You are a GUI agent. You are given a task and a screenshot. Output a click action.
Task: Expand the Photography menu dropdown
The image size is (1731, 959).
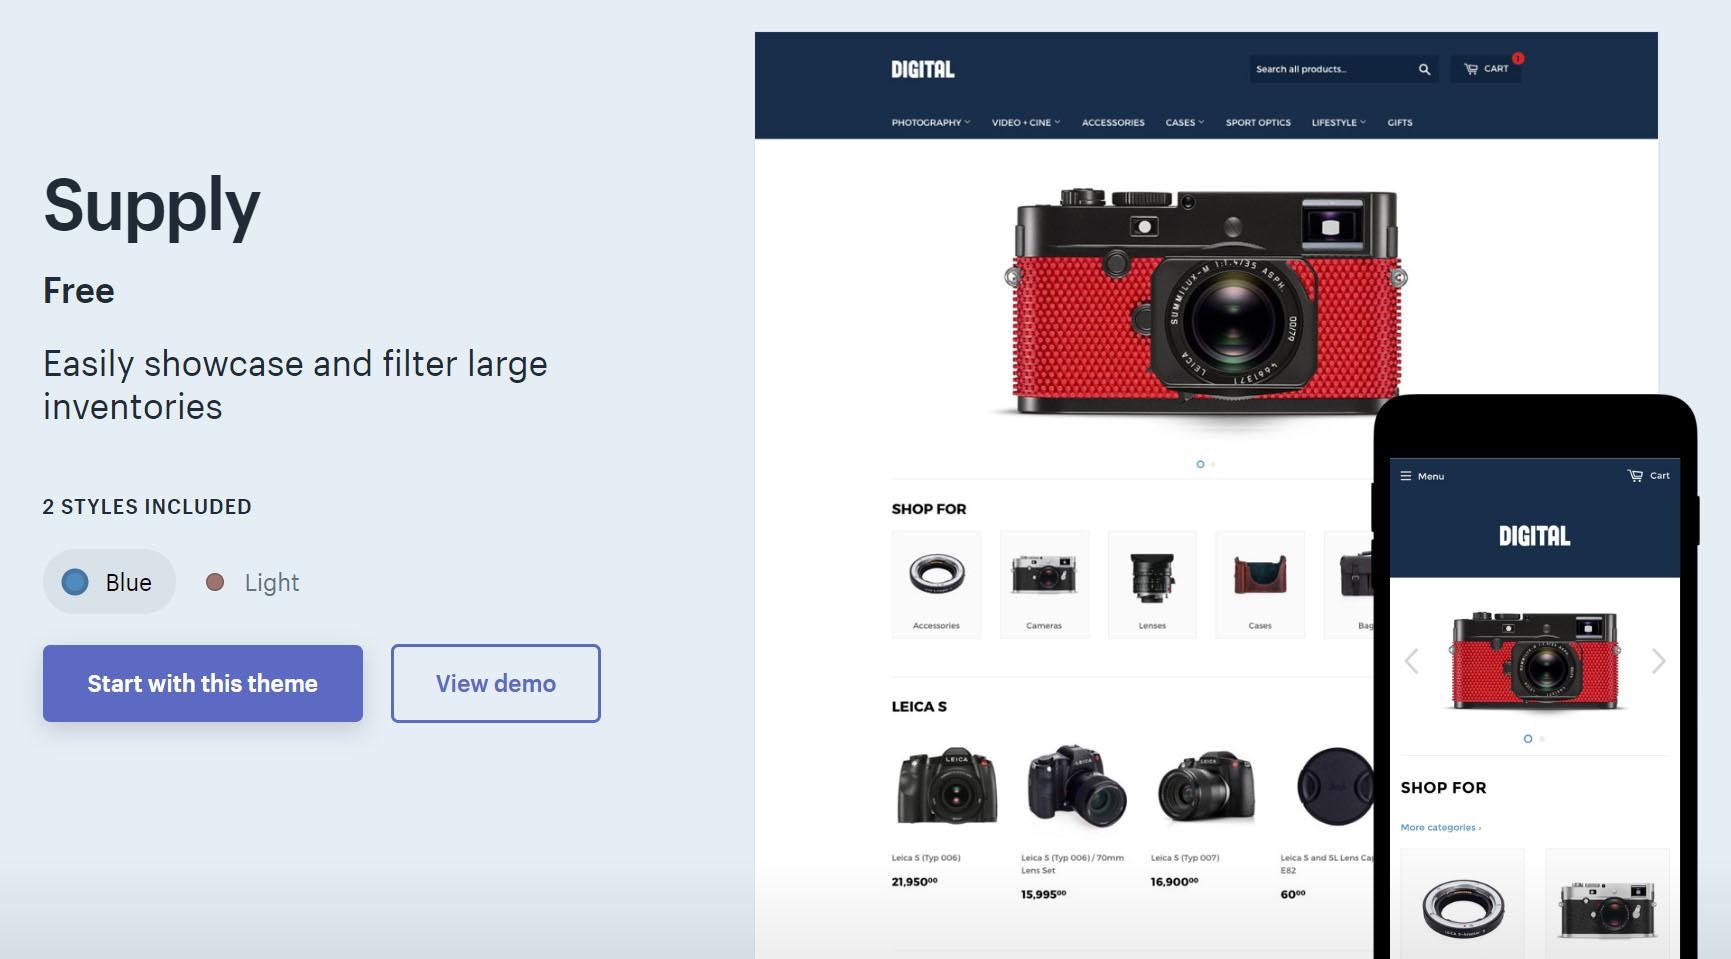(x=930, y=123)
